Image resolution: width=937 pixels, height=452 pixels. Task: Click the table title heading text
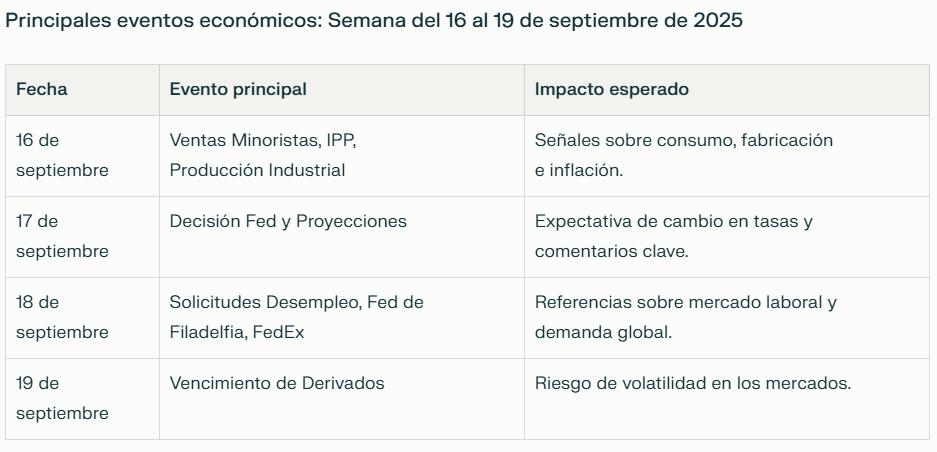click(373, 20)
